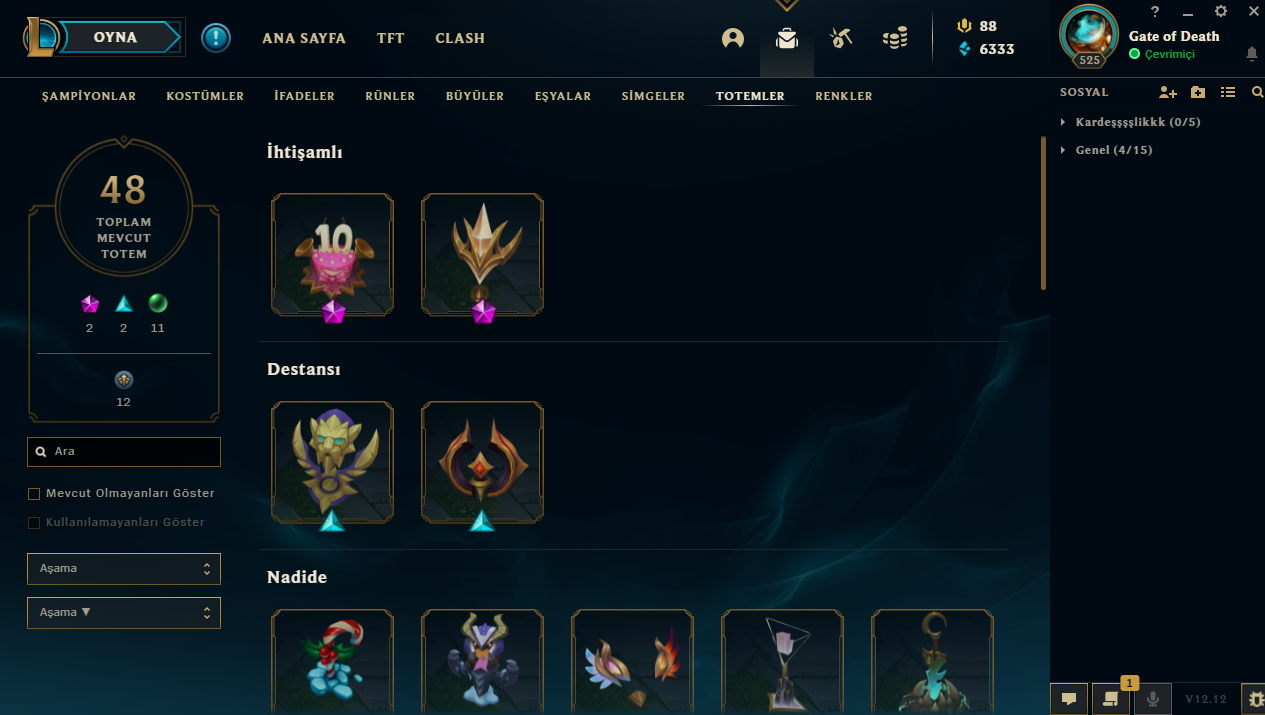Click the bug report icon
This screenshot has width=1265, height=715.
click(1253, 698)
